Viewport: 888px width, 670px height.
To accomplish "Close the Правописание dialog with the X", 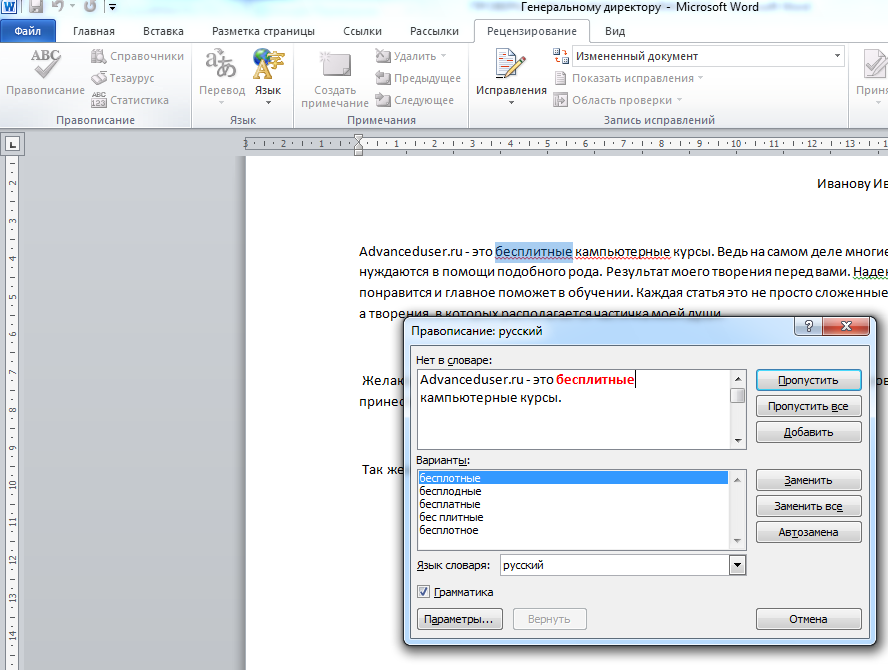I will point(846,326).
